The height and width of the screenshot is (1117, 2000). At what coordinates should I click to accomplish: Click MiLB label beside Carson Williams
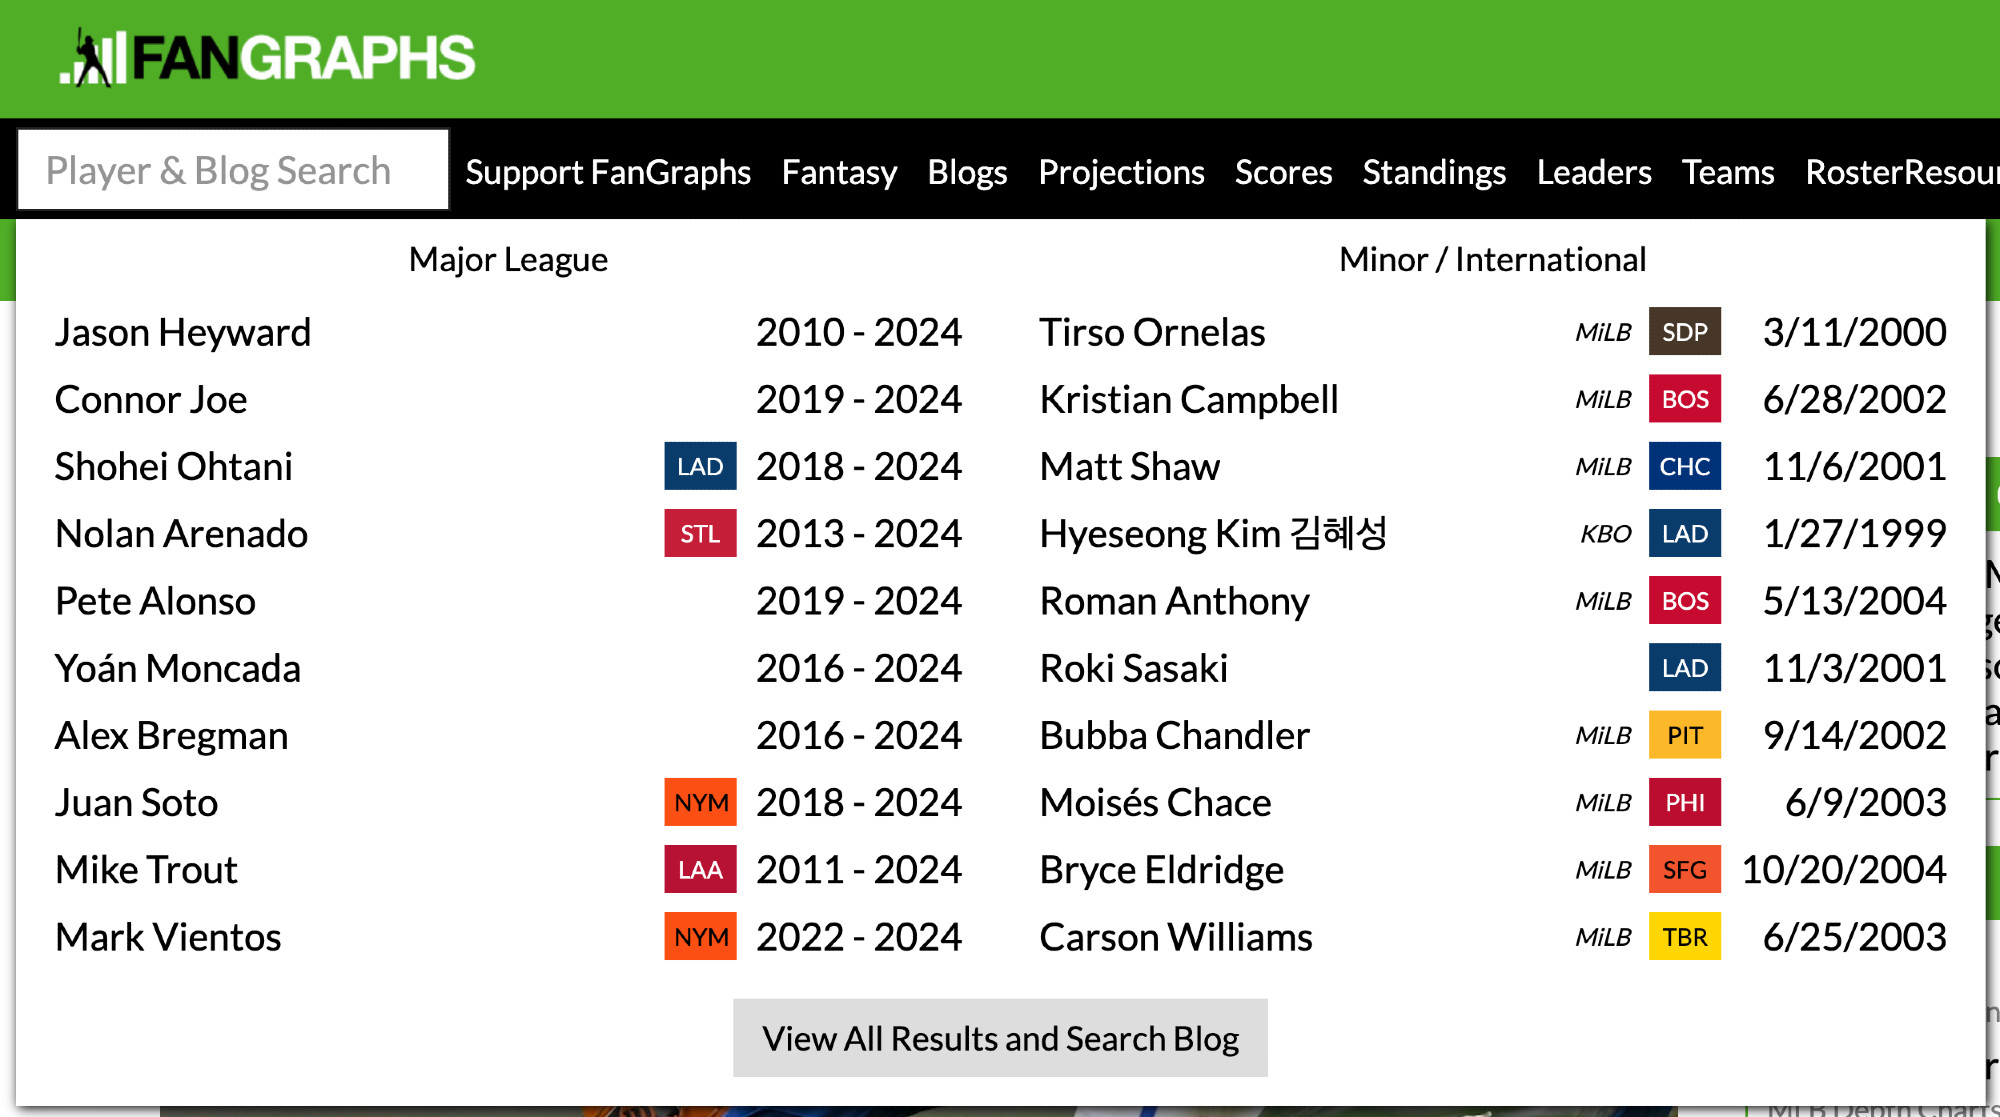pos(1603,937)
